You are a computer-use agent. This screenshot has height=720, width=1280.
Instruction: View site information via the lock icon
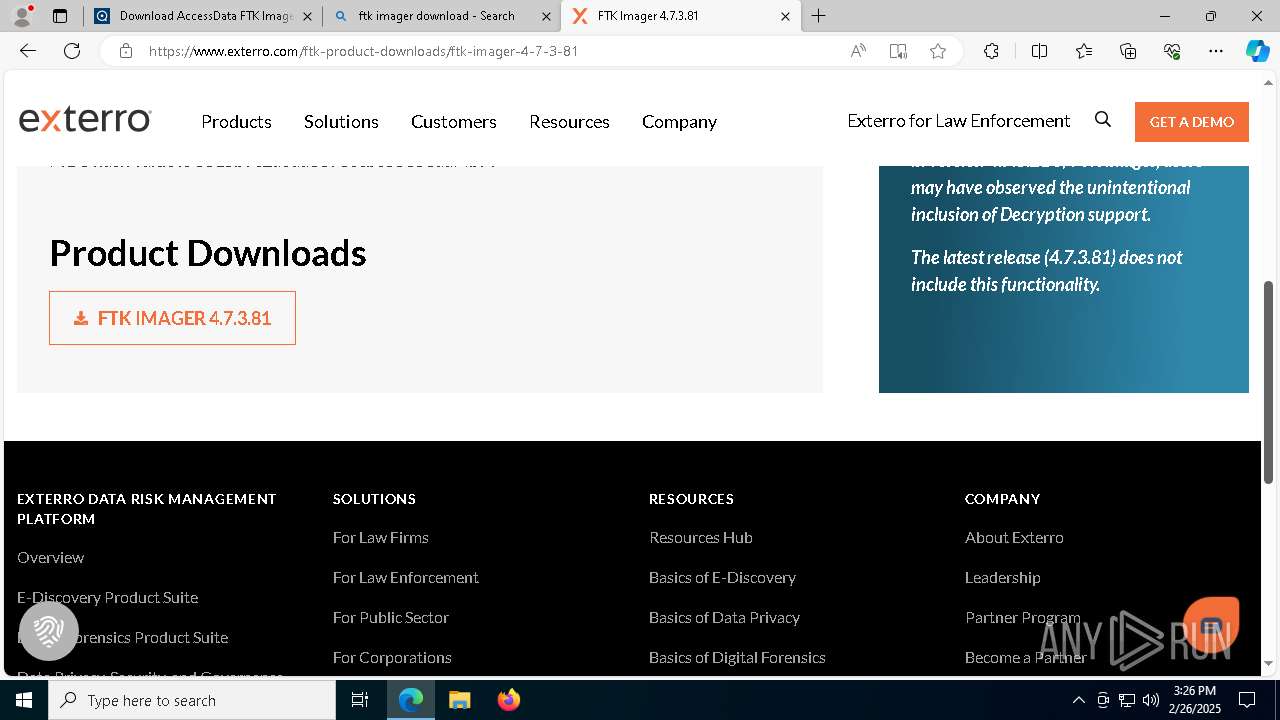[x=126, y=51]
